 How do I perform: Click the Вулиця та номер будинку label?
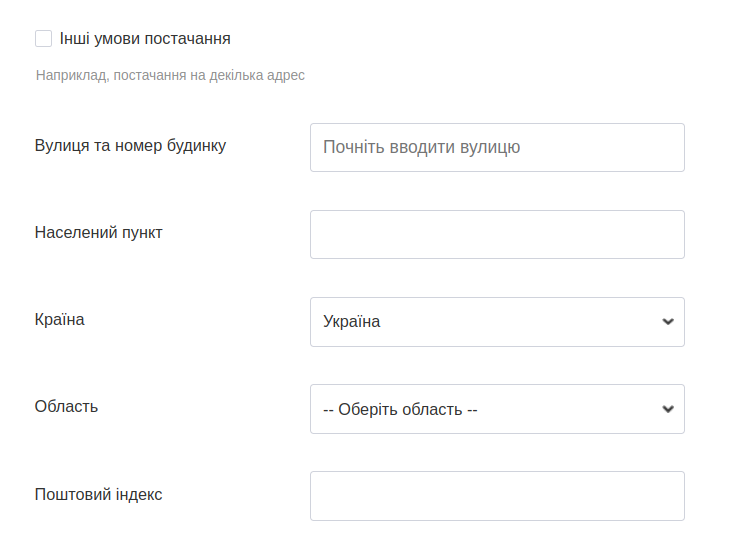click(x=130, y=146)
